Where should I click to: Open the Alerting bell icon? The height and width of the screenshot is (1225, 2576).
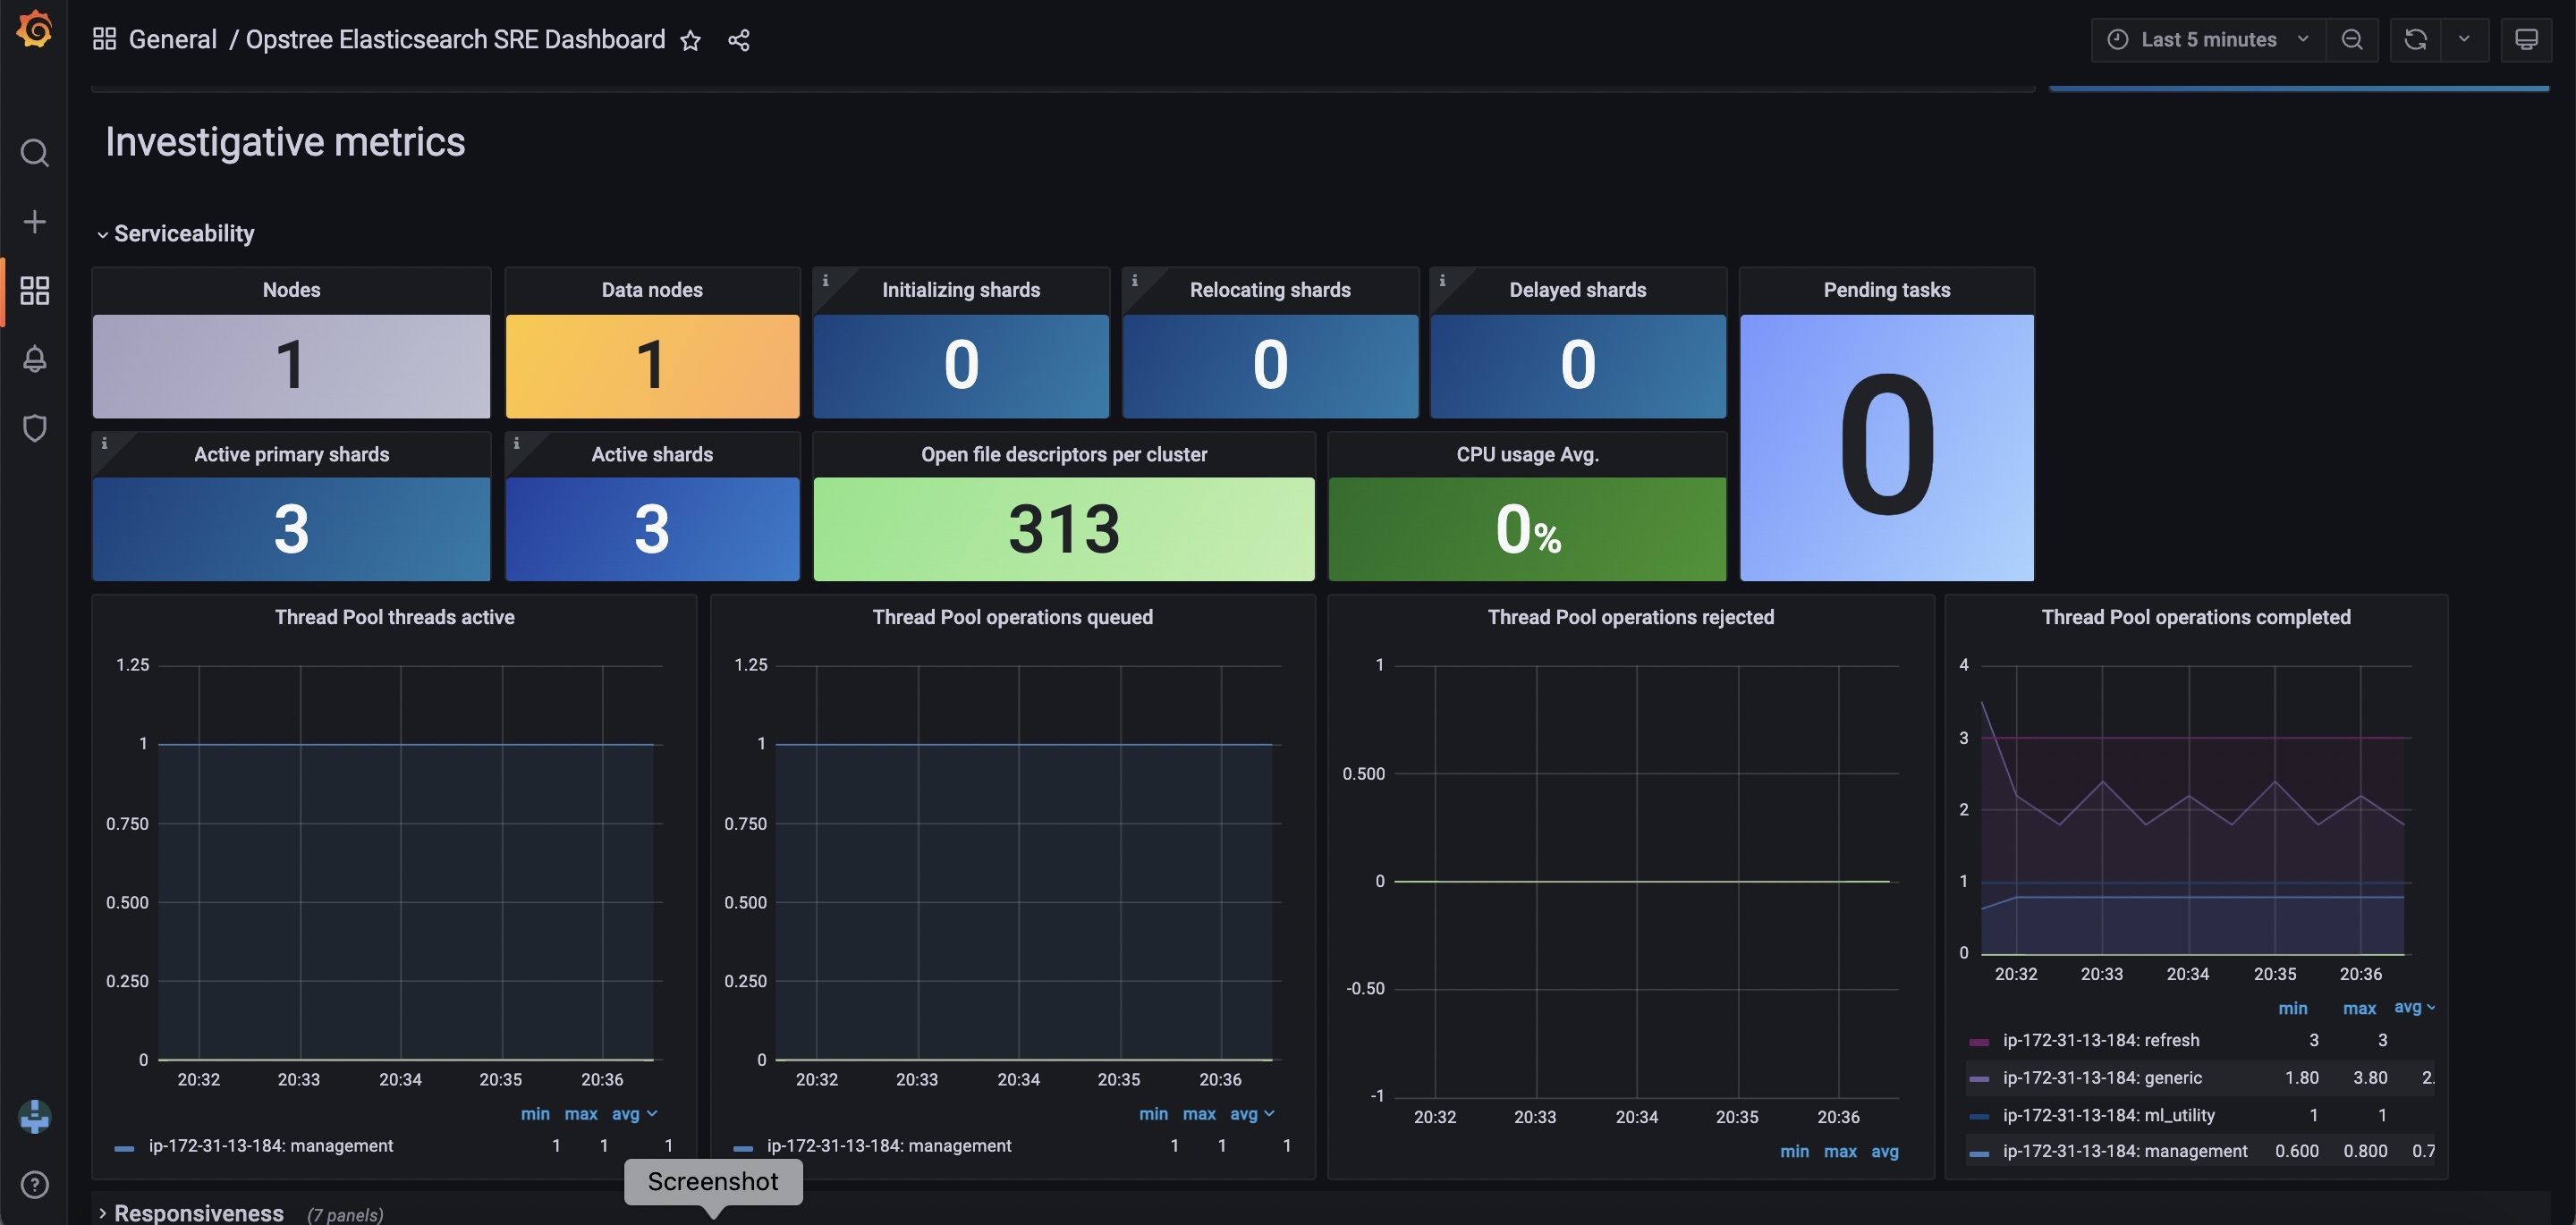point(34,358)
